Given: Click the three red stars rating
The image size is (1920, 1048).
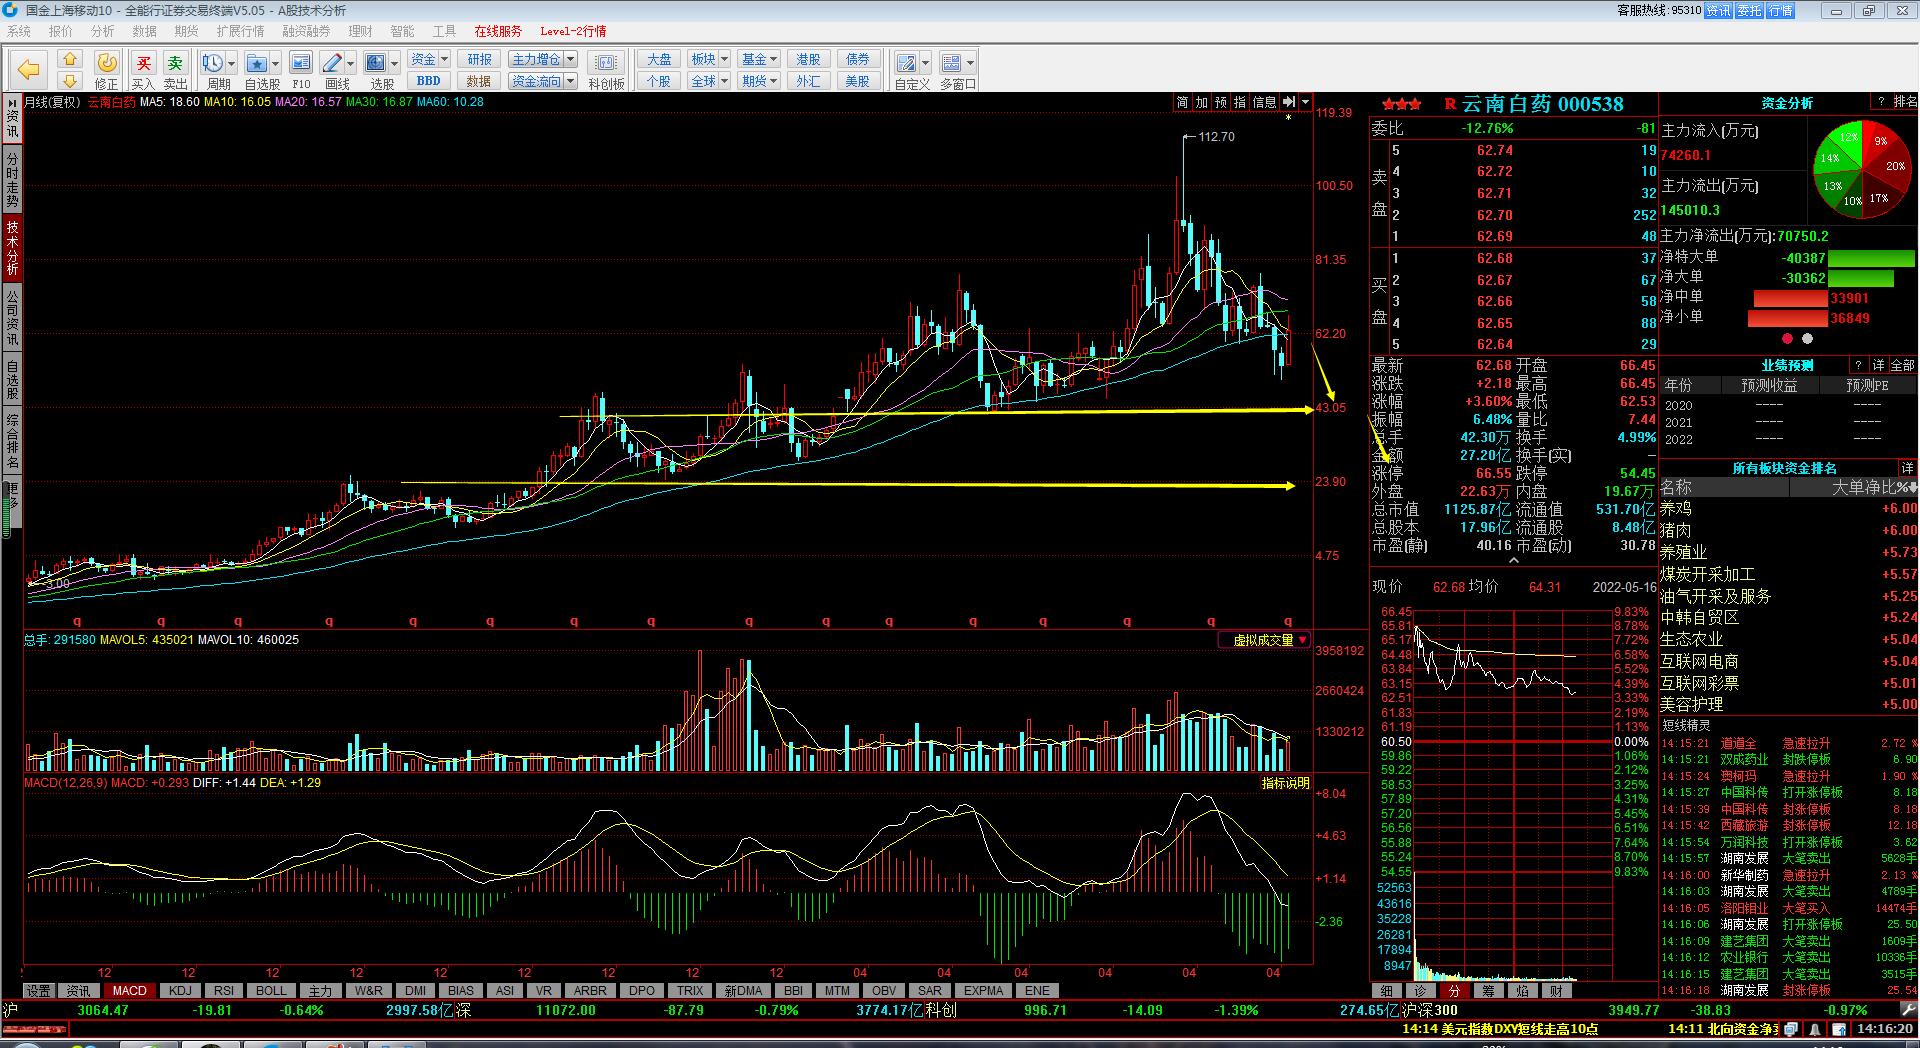Looking at the screenshot, I should [x=1402, y=104].
